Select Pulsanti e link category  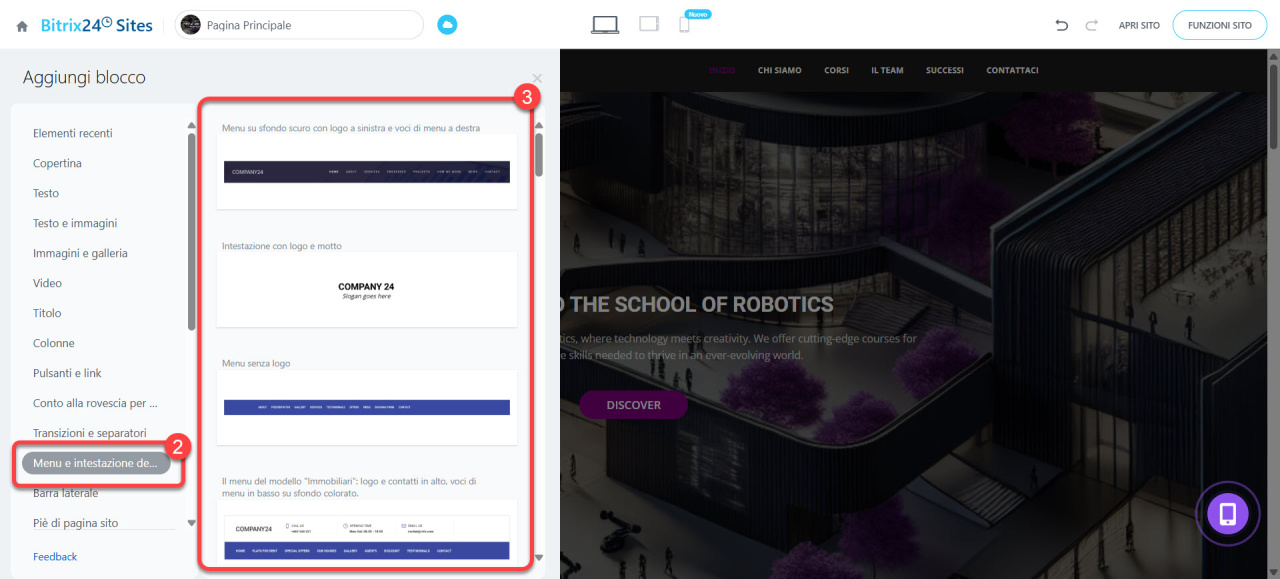[67, 373]
